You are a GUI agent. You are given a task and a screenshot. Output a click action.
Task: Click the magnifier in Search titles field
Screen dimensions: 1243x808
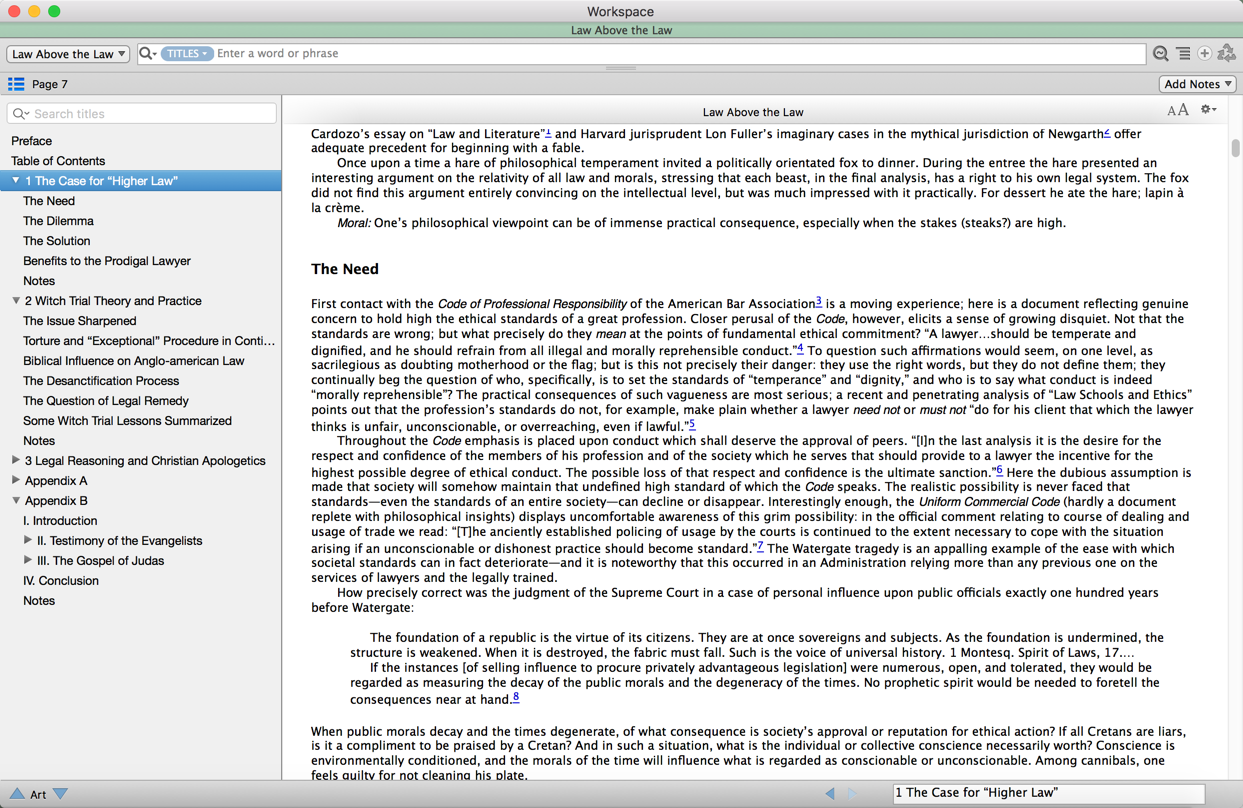(20, 114)
